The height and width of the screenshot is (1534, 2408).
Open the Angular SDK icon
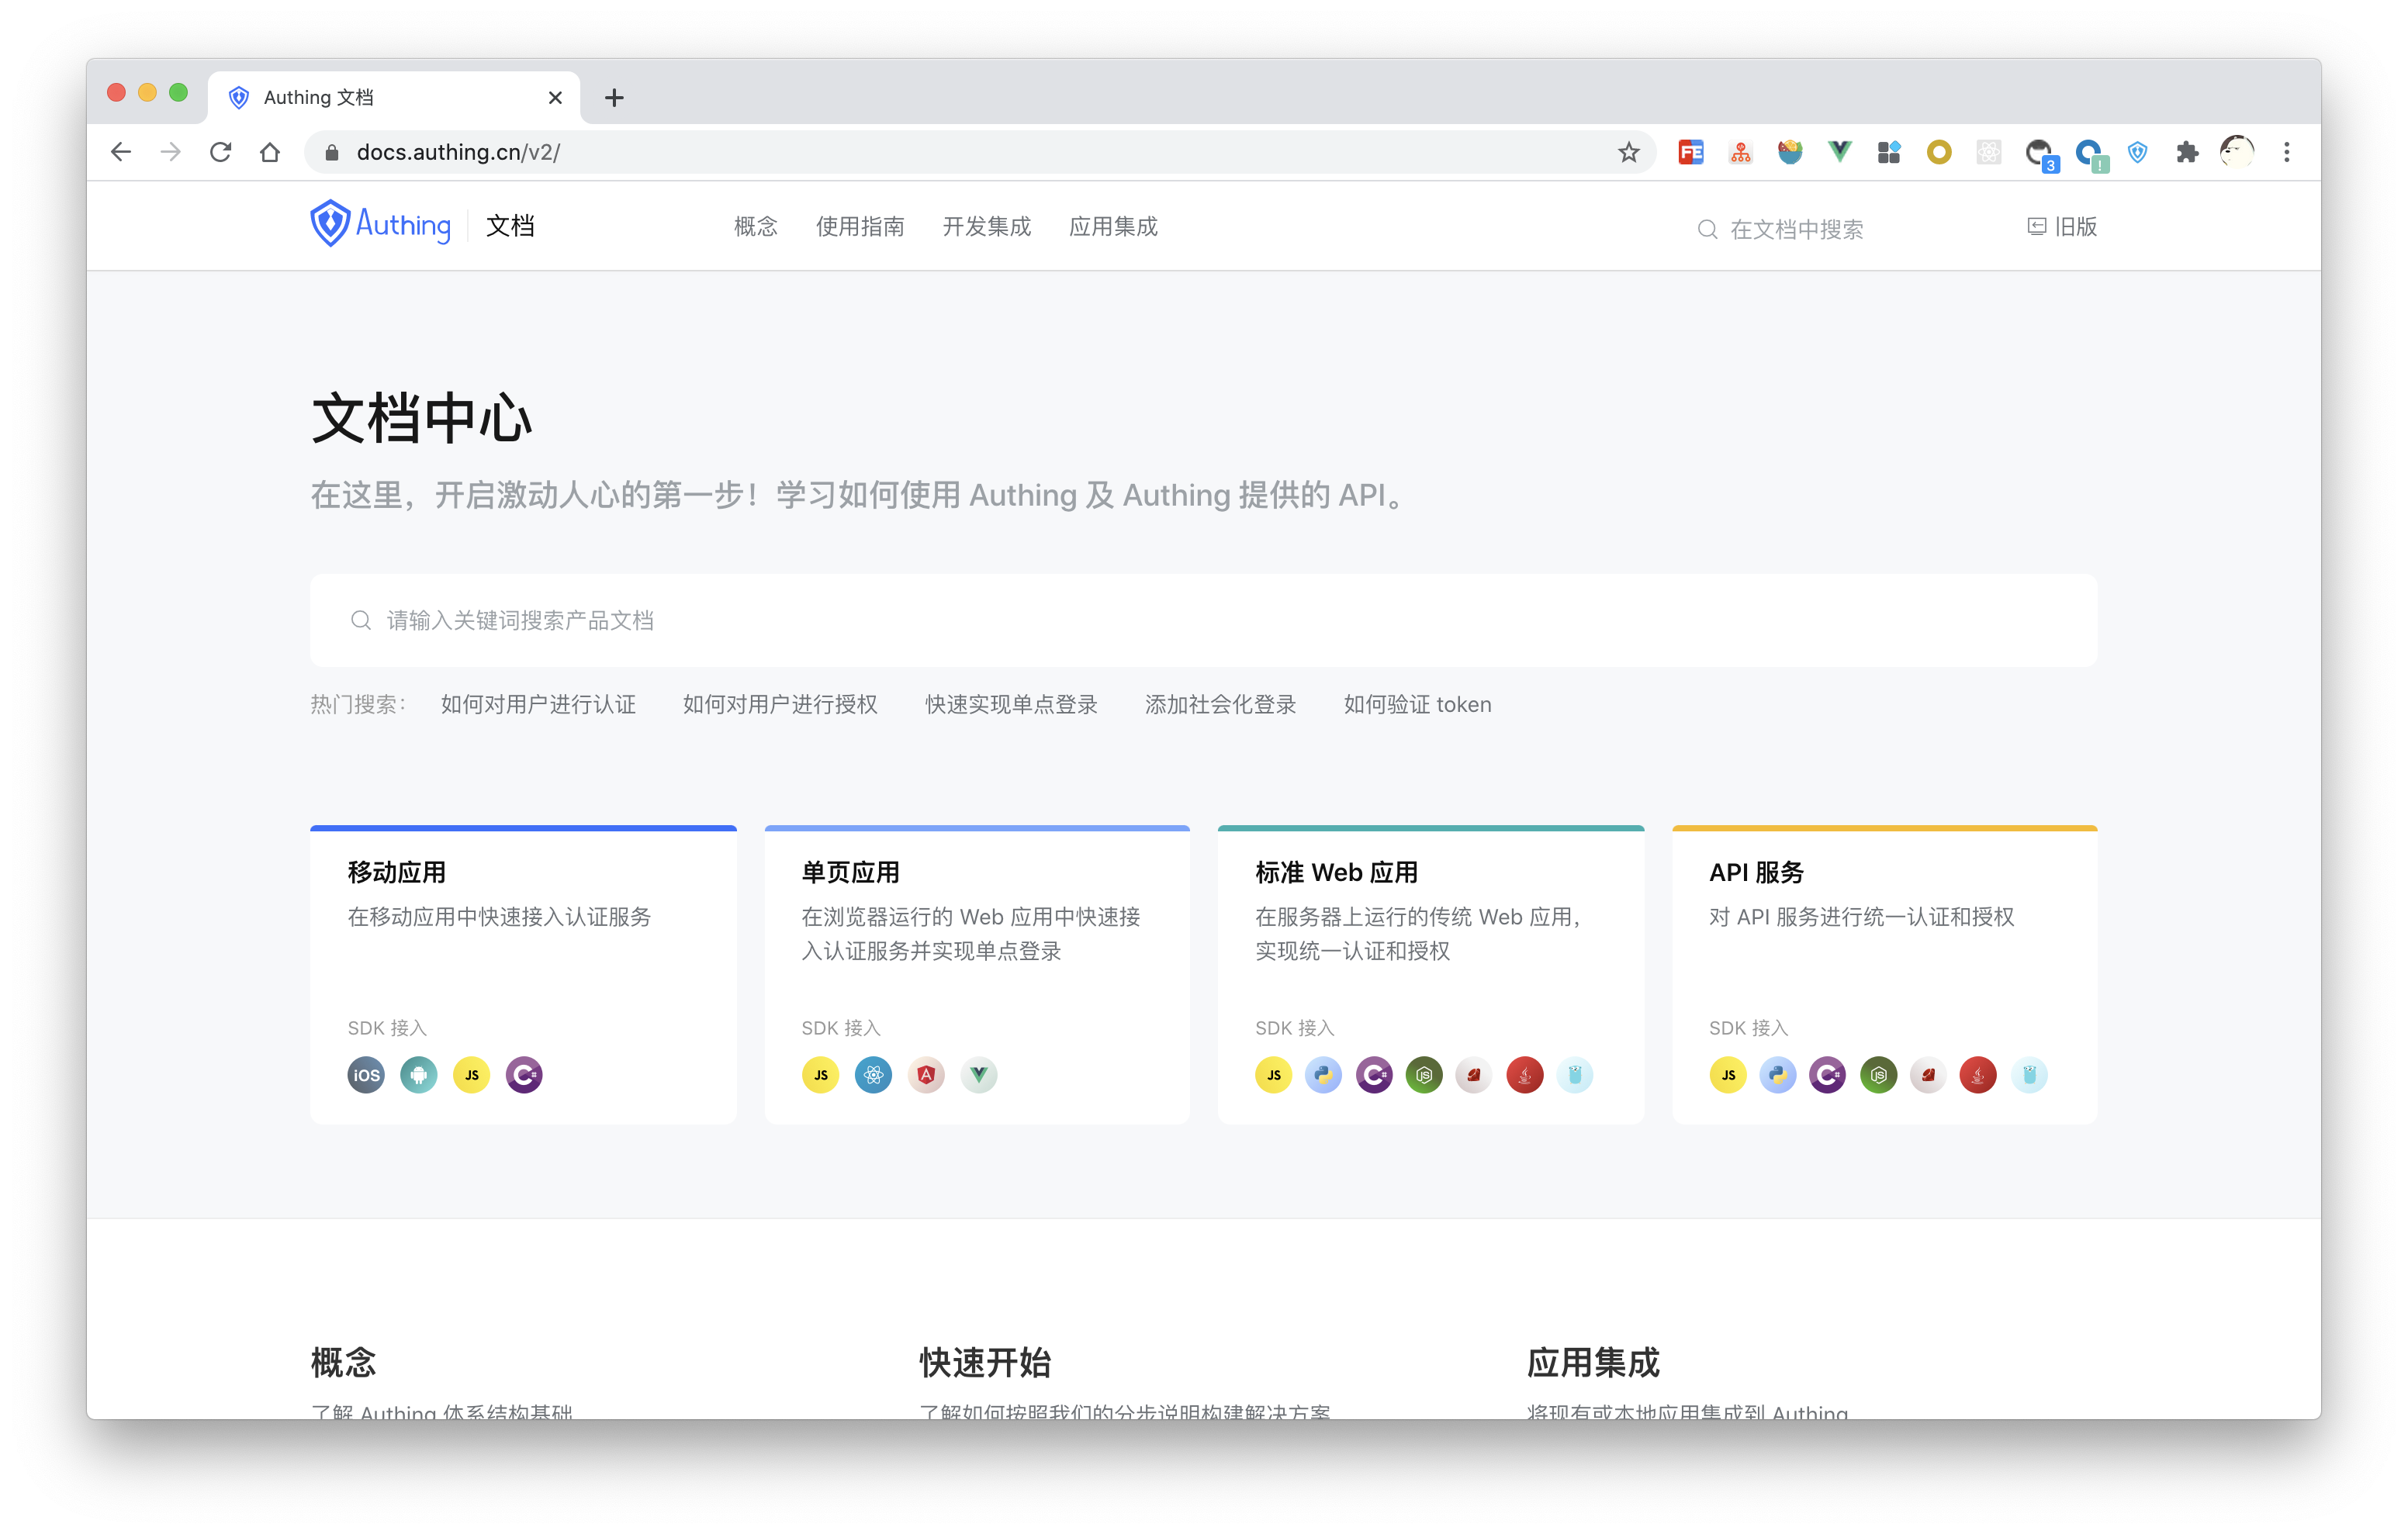[926, 1075]
